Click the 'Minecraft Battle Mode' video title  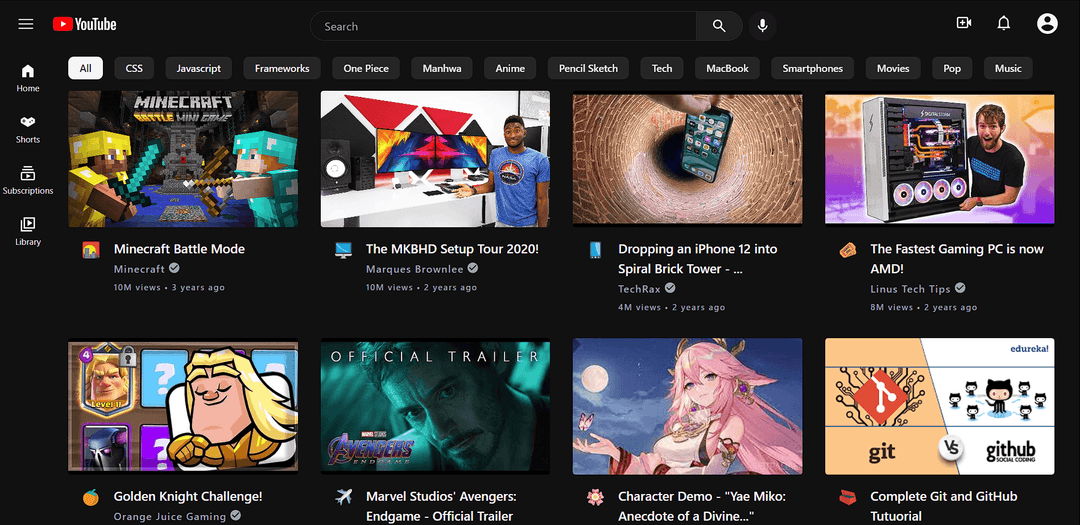pyautogui.click(x=179, y=249)
